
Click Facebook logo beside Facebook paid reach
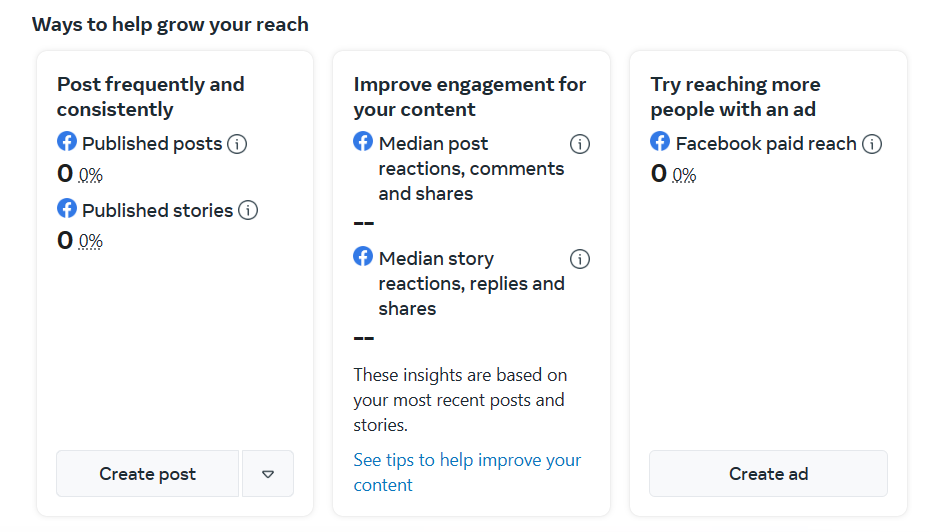(x=660, y=142)
